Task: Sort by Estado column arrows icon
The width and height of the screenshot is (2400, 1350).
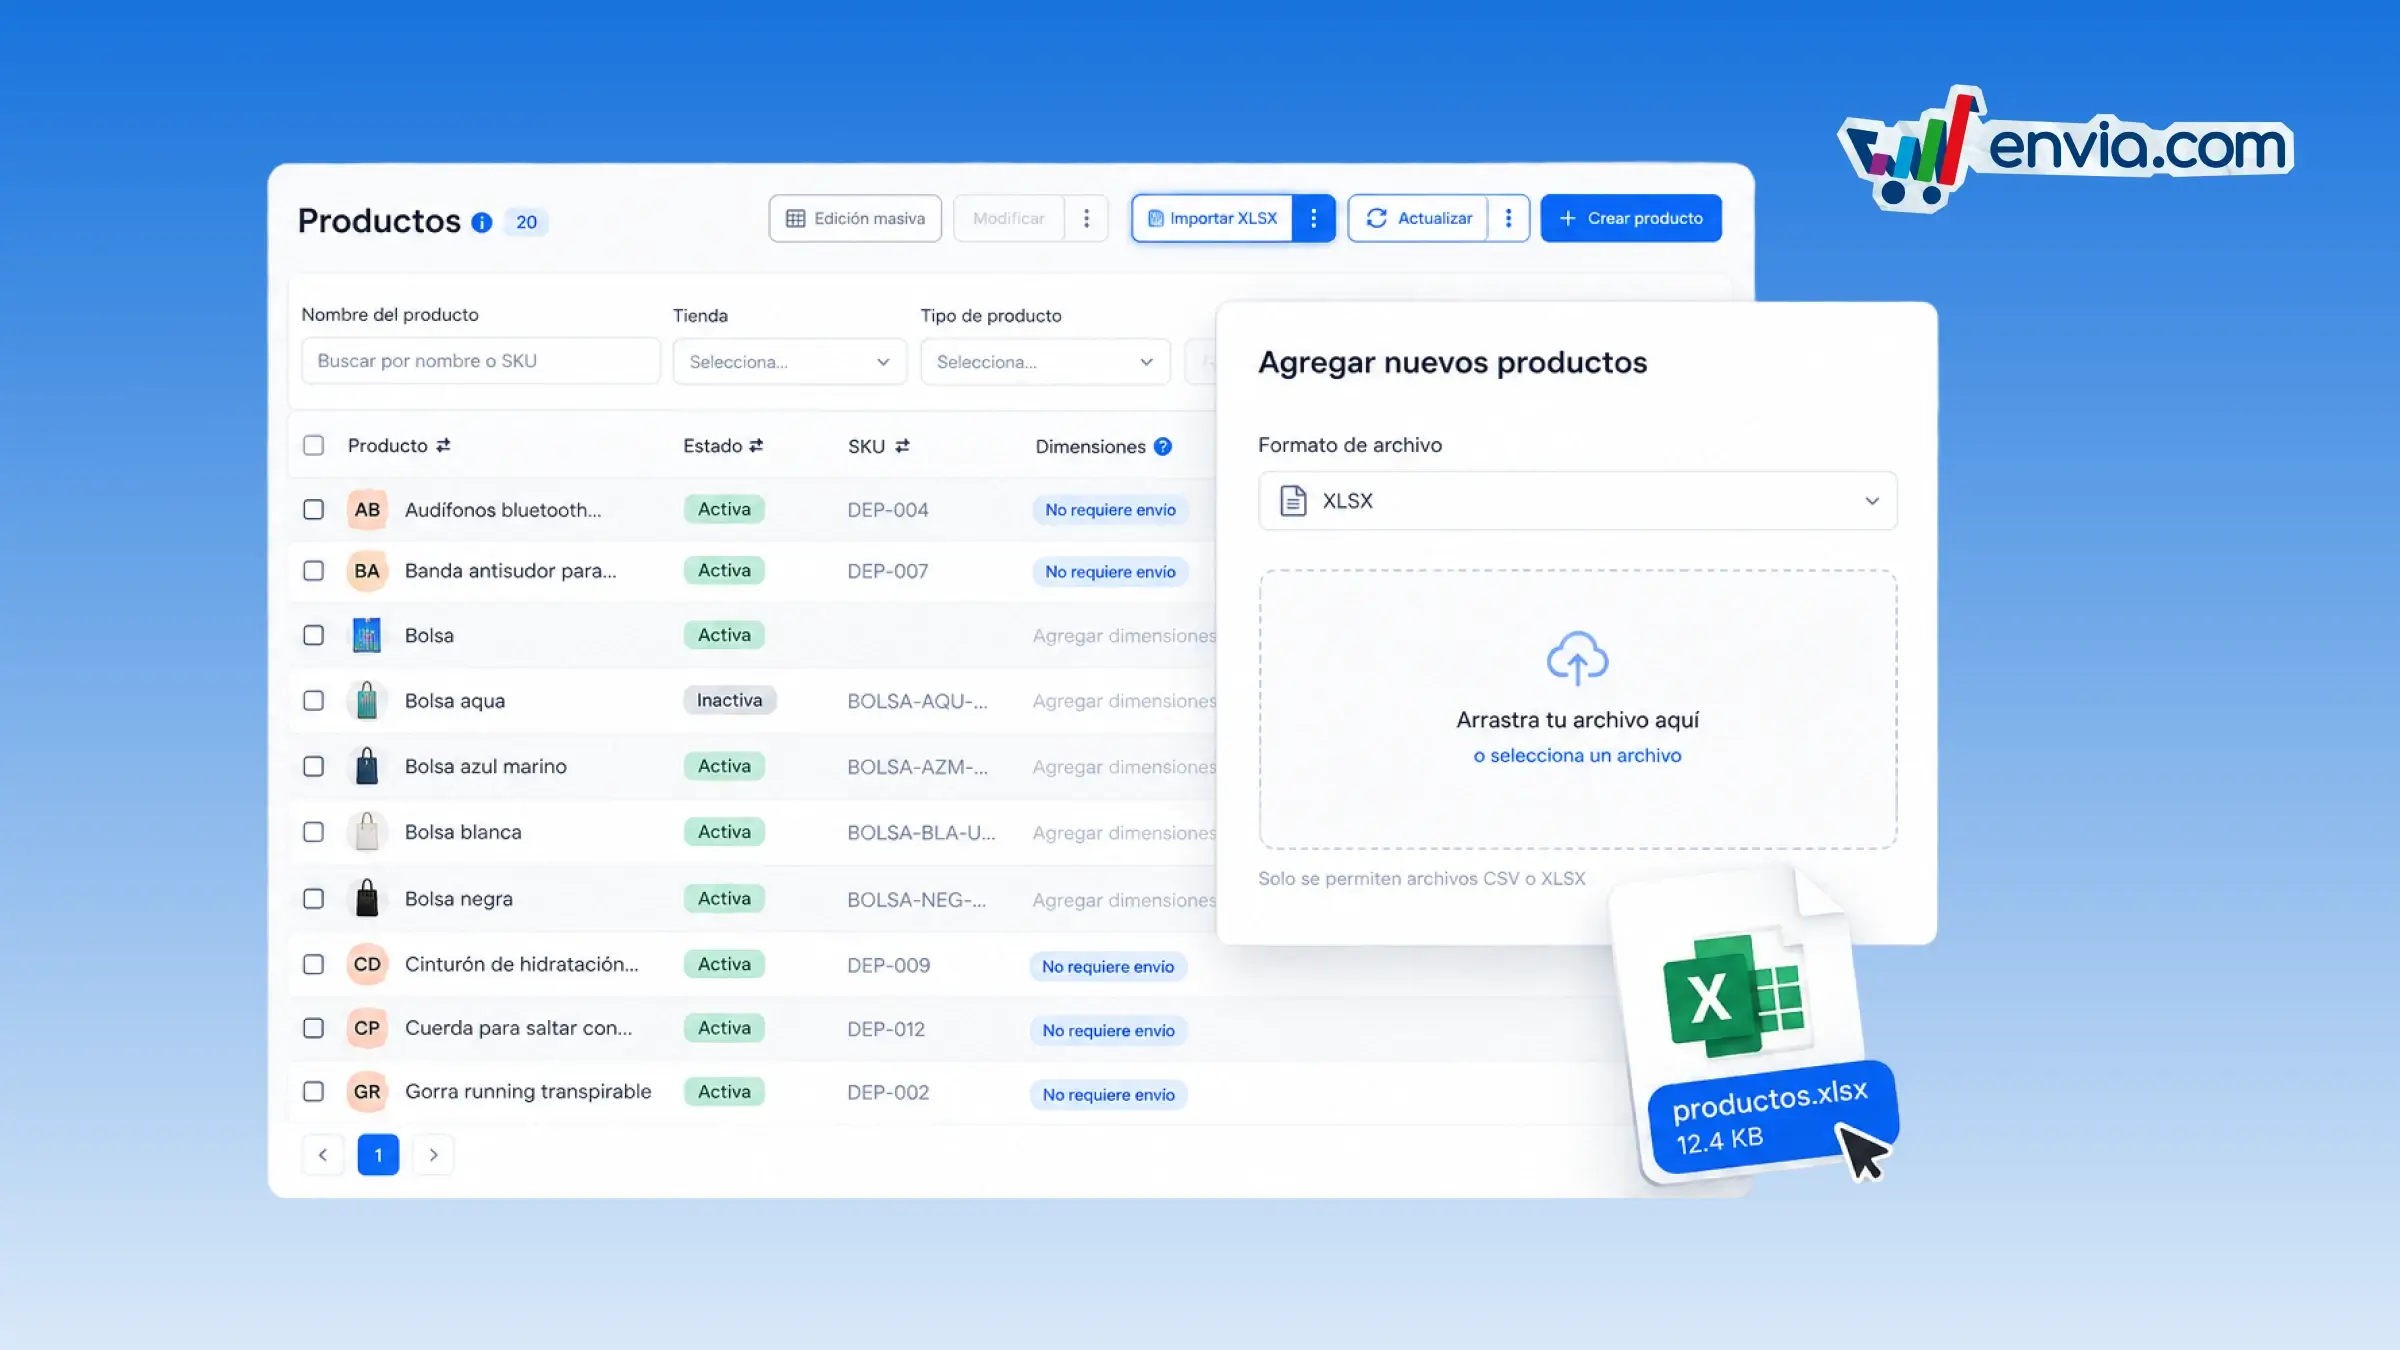Action: pyautogui.click(x=756, y=446)
